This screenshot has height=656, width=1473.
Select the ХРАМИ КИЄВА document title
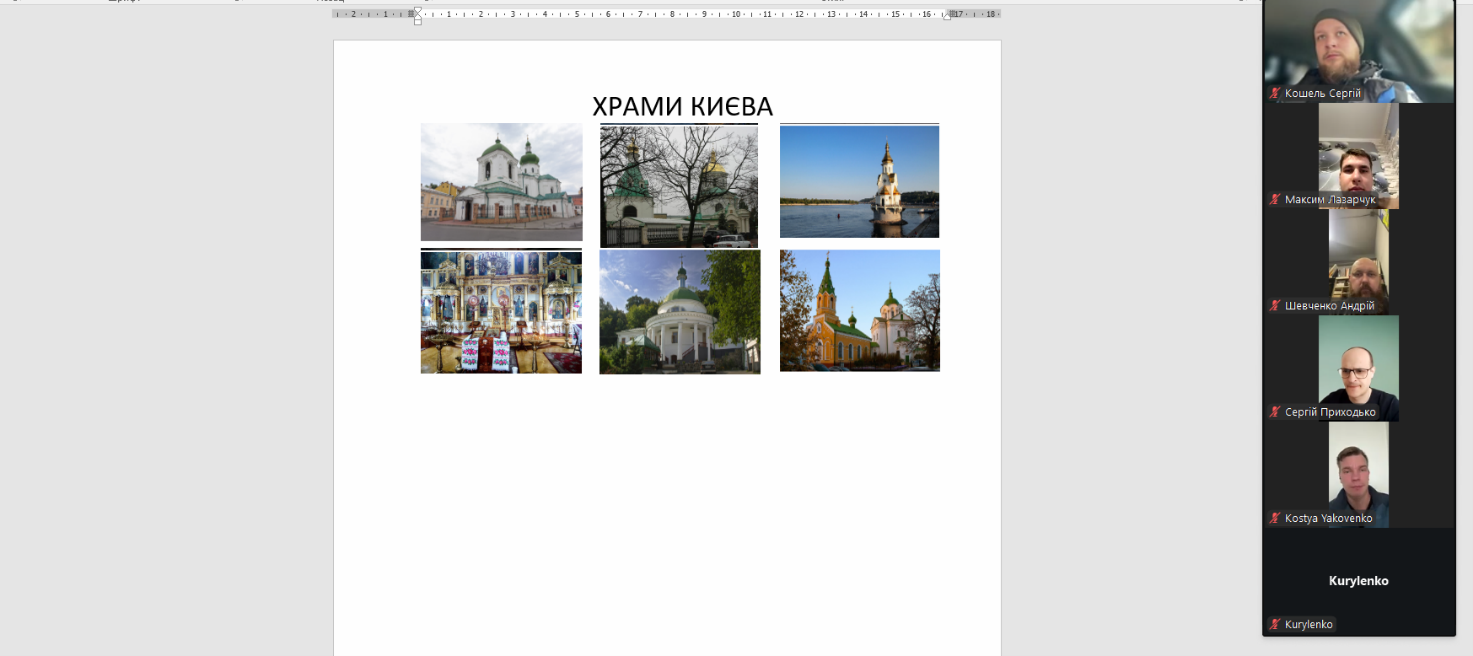pos(682,106)
